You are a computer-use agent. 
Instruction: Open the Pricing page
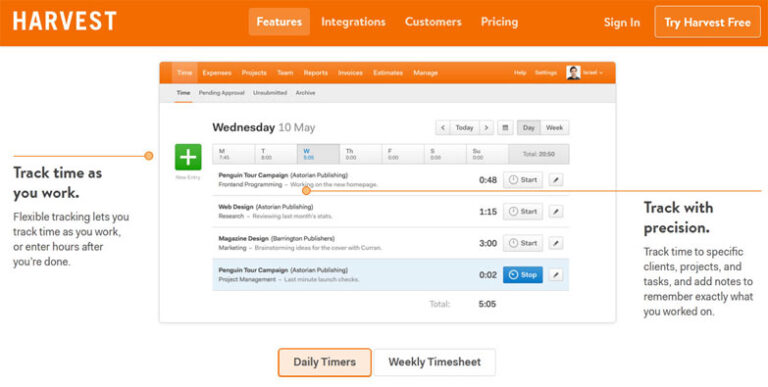(499, 22)
